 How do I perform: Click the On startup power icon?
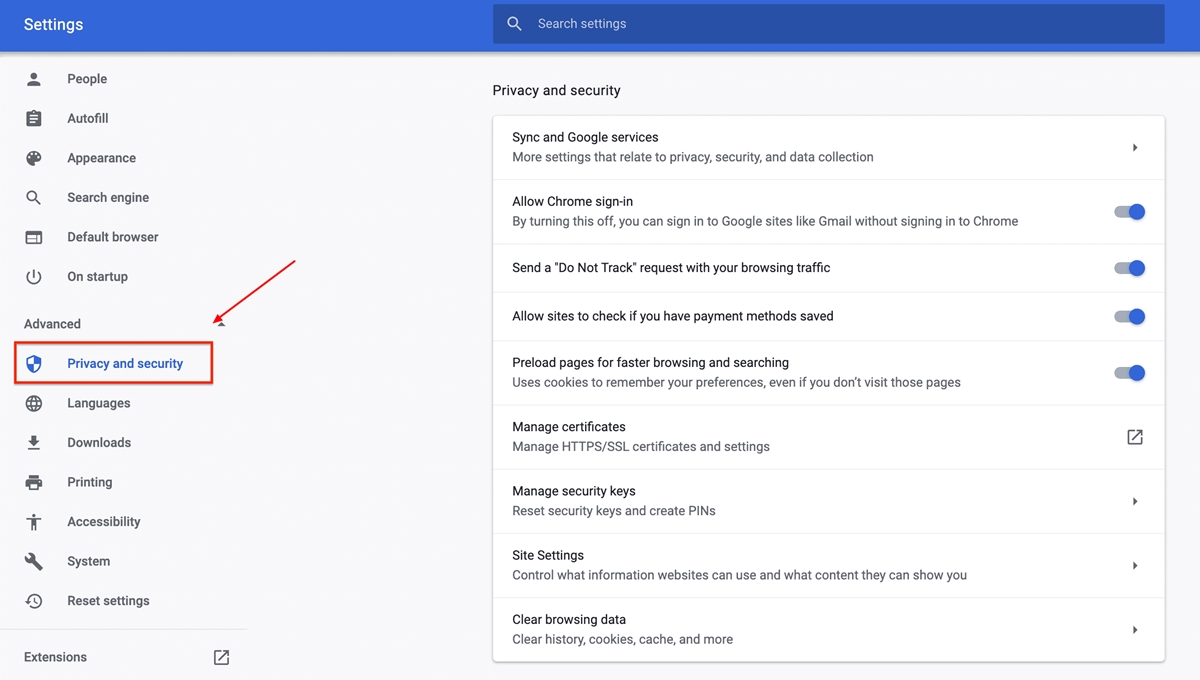click(34, 277)
